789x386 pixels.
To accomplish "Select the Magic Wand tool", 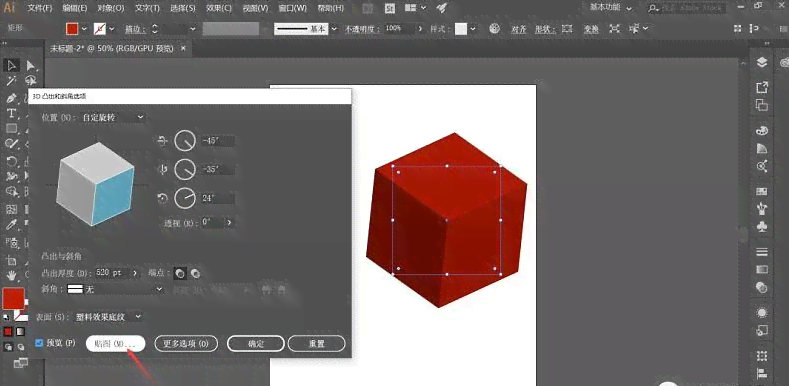I will [x=12, y=81].
